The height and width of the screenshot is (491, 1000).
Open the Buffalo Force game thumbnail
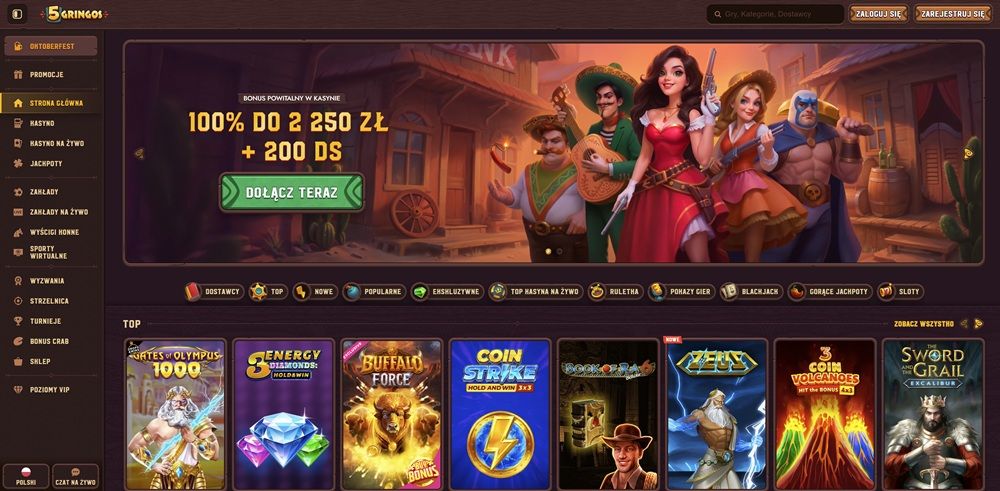click(392, 414)
